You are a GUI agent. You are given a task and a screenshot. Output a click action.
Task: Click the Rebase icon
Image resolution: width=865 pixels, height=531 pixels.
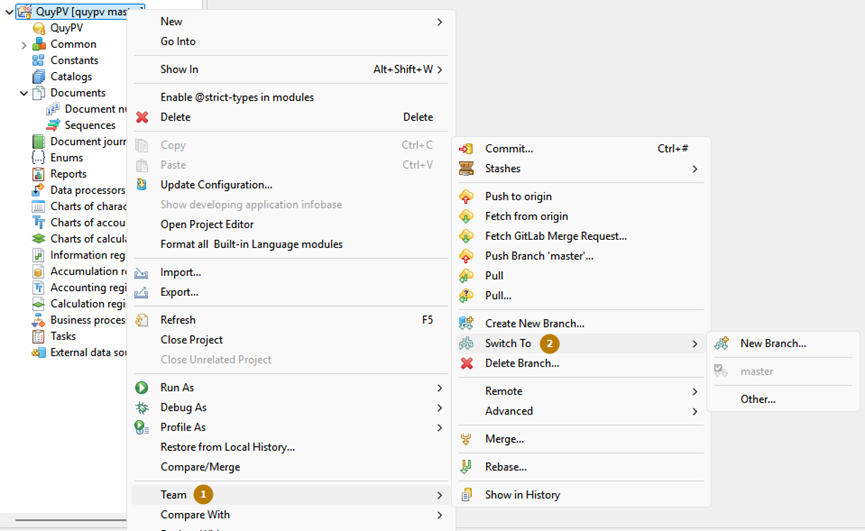(466, 467)
